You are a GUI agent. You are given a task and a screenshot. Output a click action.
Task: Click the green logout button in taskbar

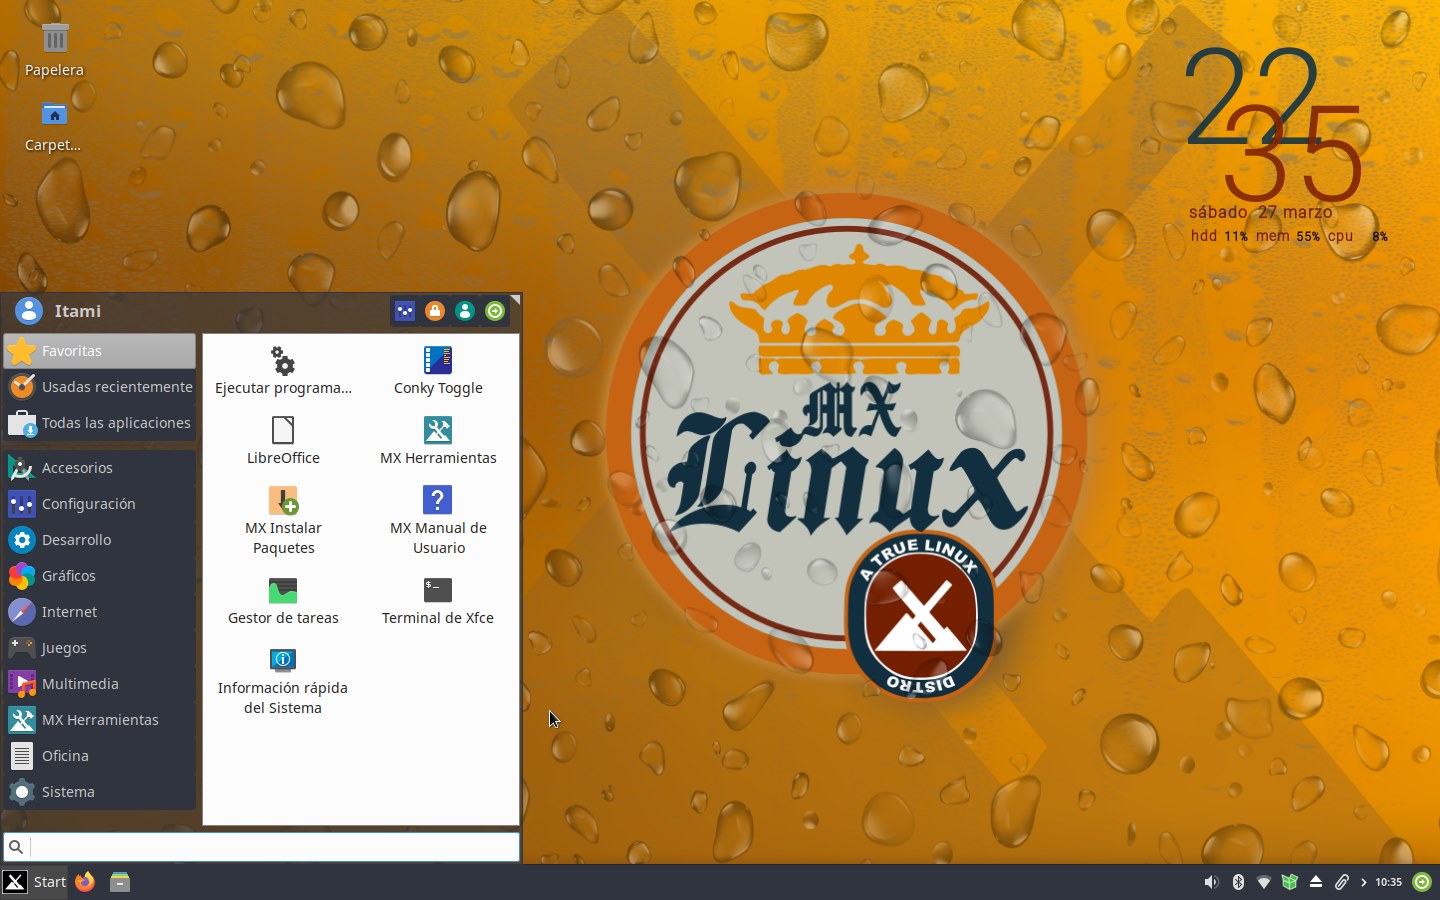(x=1422, y=882)
